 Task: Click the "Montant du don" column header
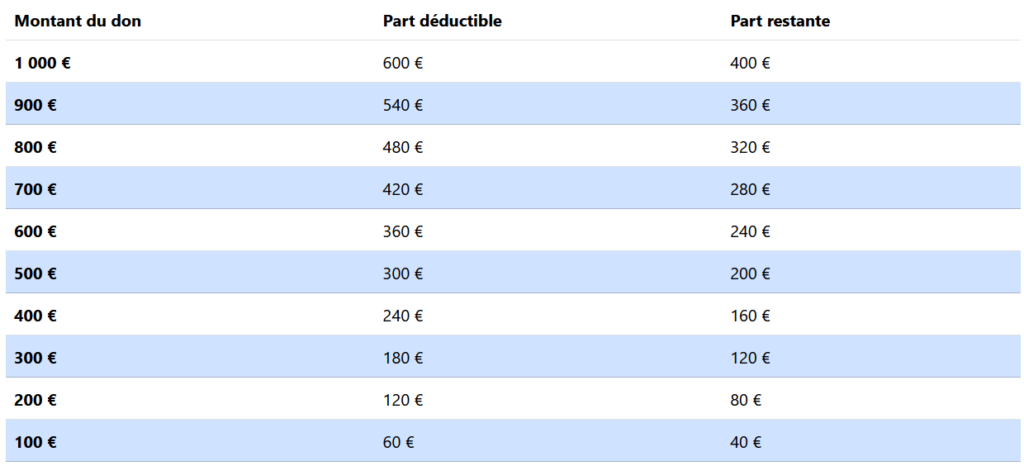(78, 21)
